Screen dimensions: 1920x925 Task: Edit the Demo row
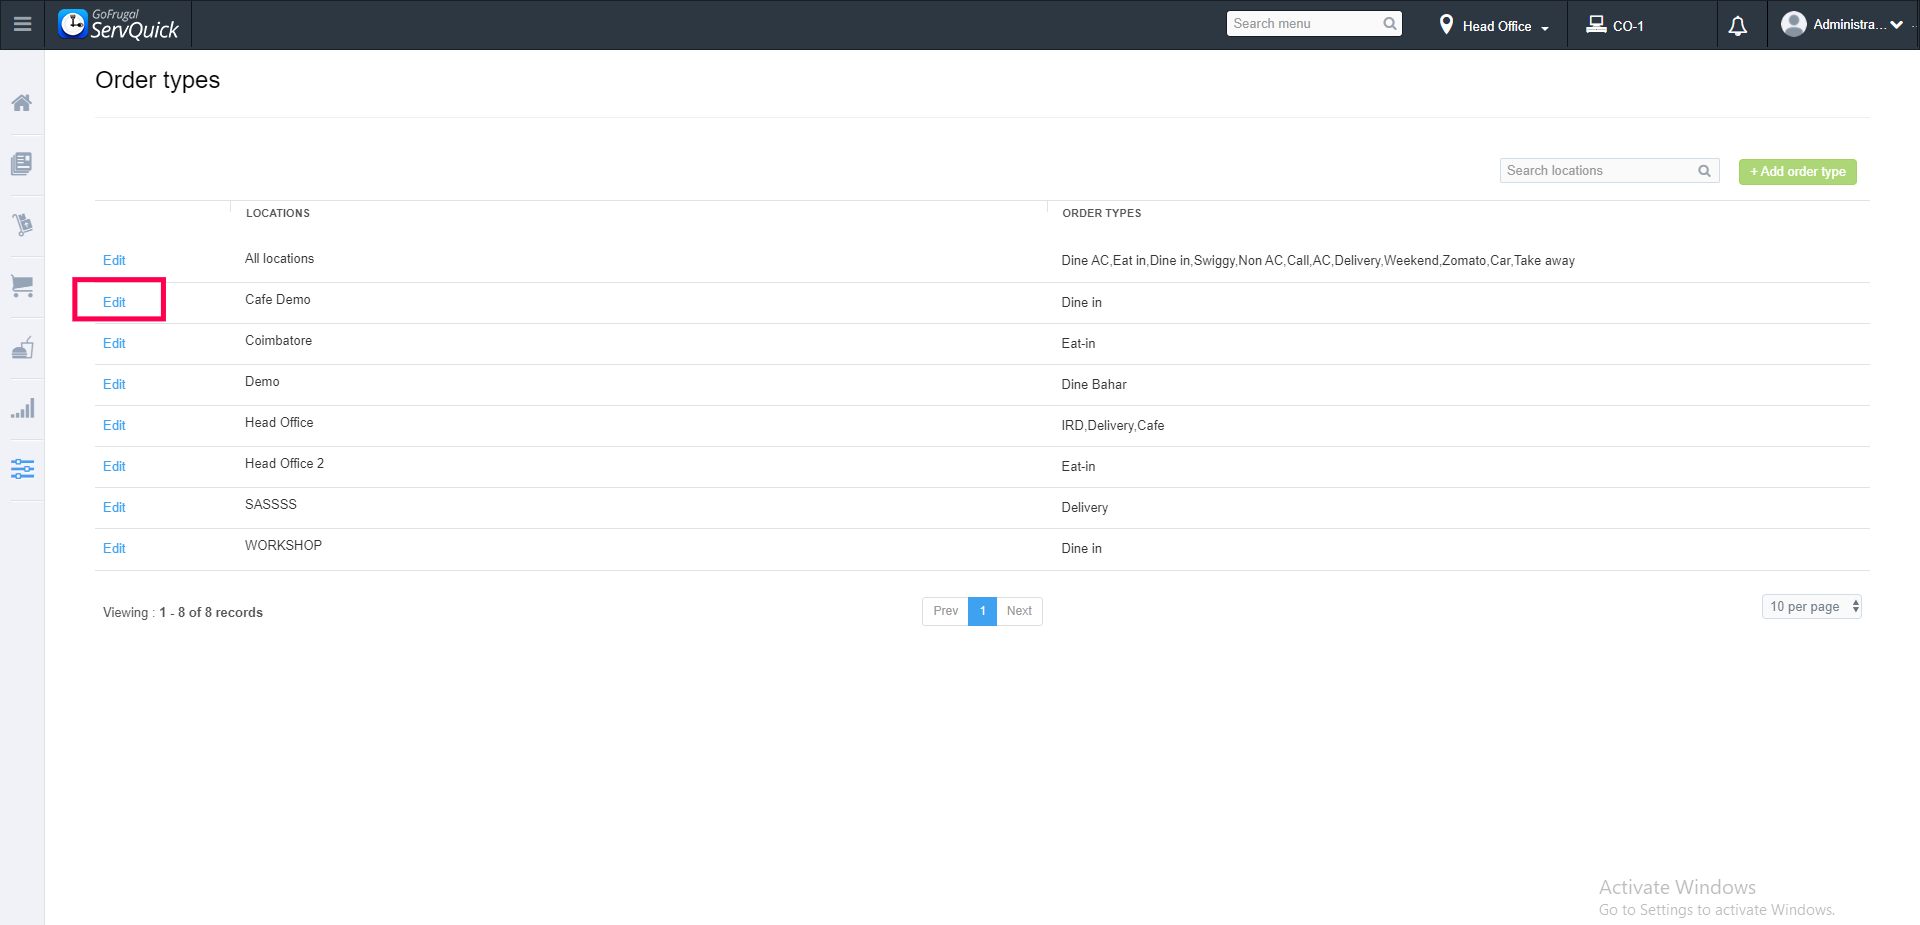114,384
